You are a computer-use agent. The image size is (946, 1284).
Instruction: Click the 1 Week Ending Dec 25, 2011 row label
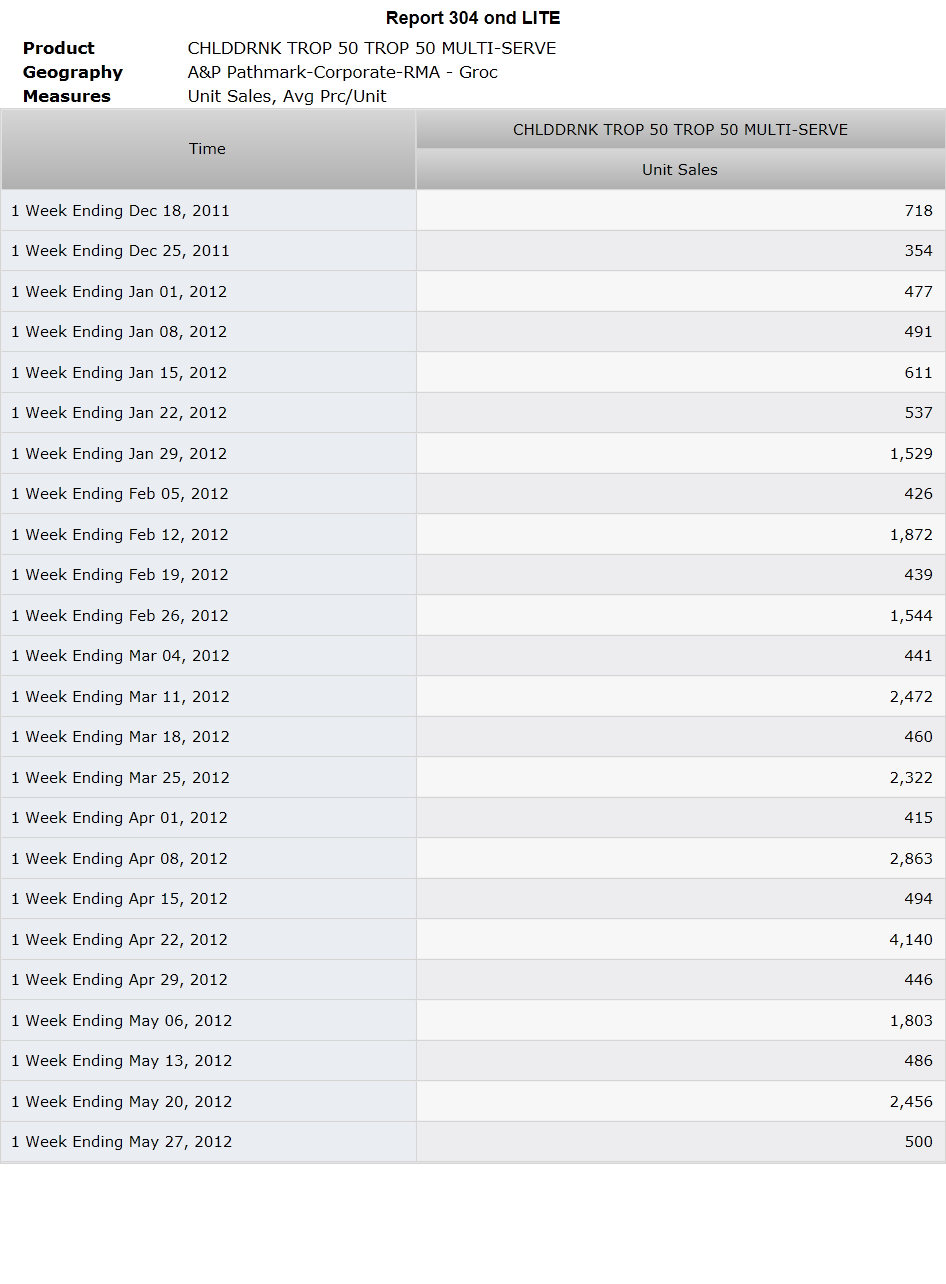120,251
